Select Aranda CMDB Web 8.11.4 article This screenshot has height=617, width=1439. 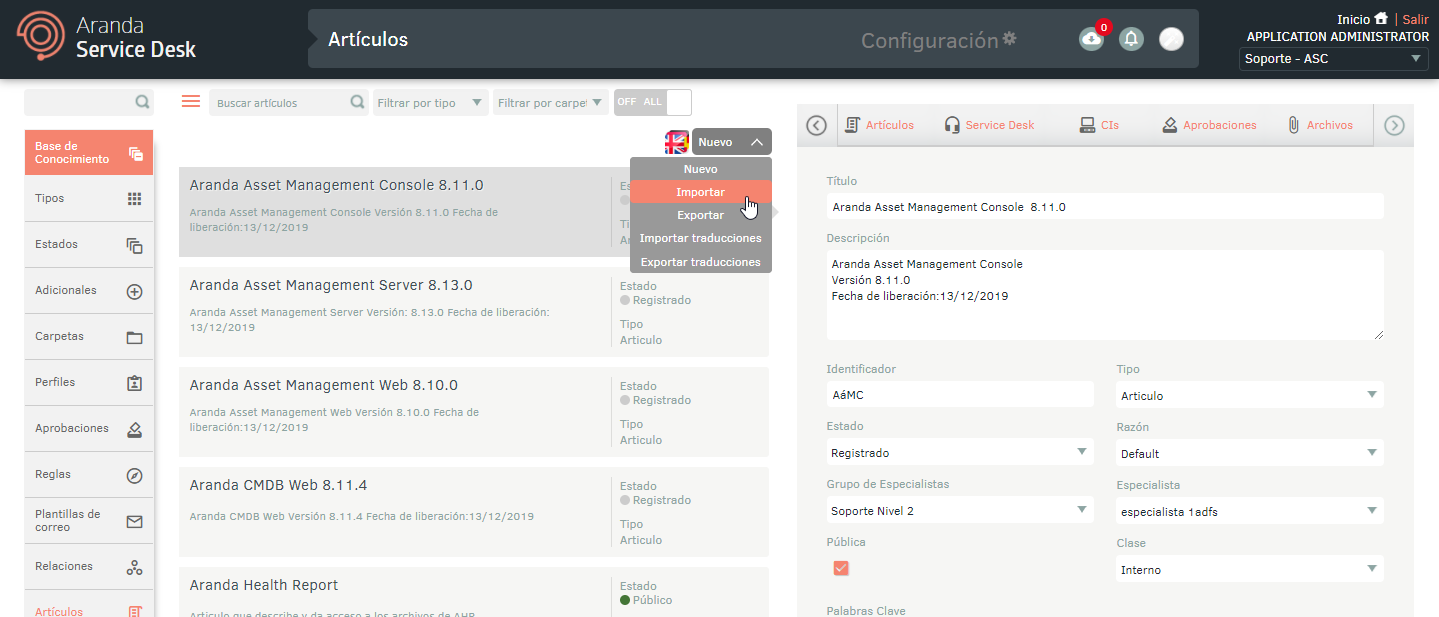474,512
